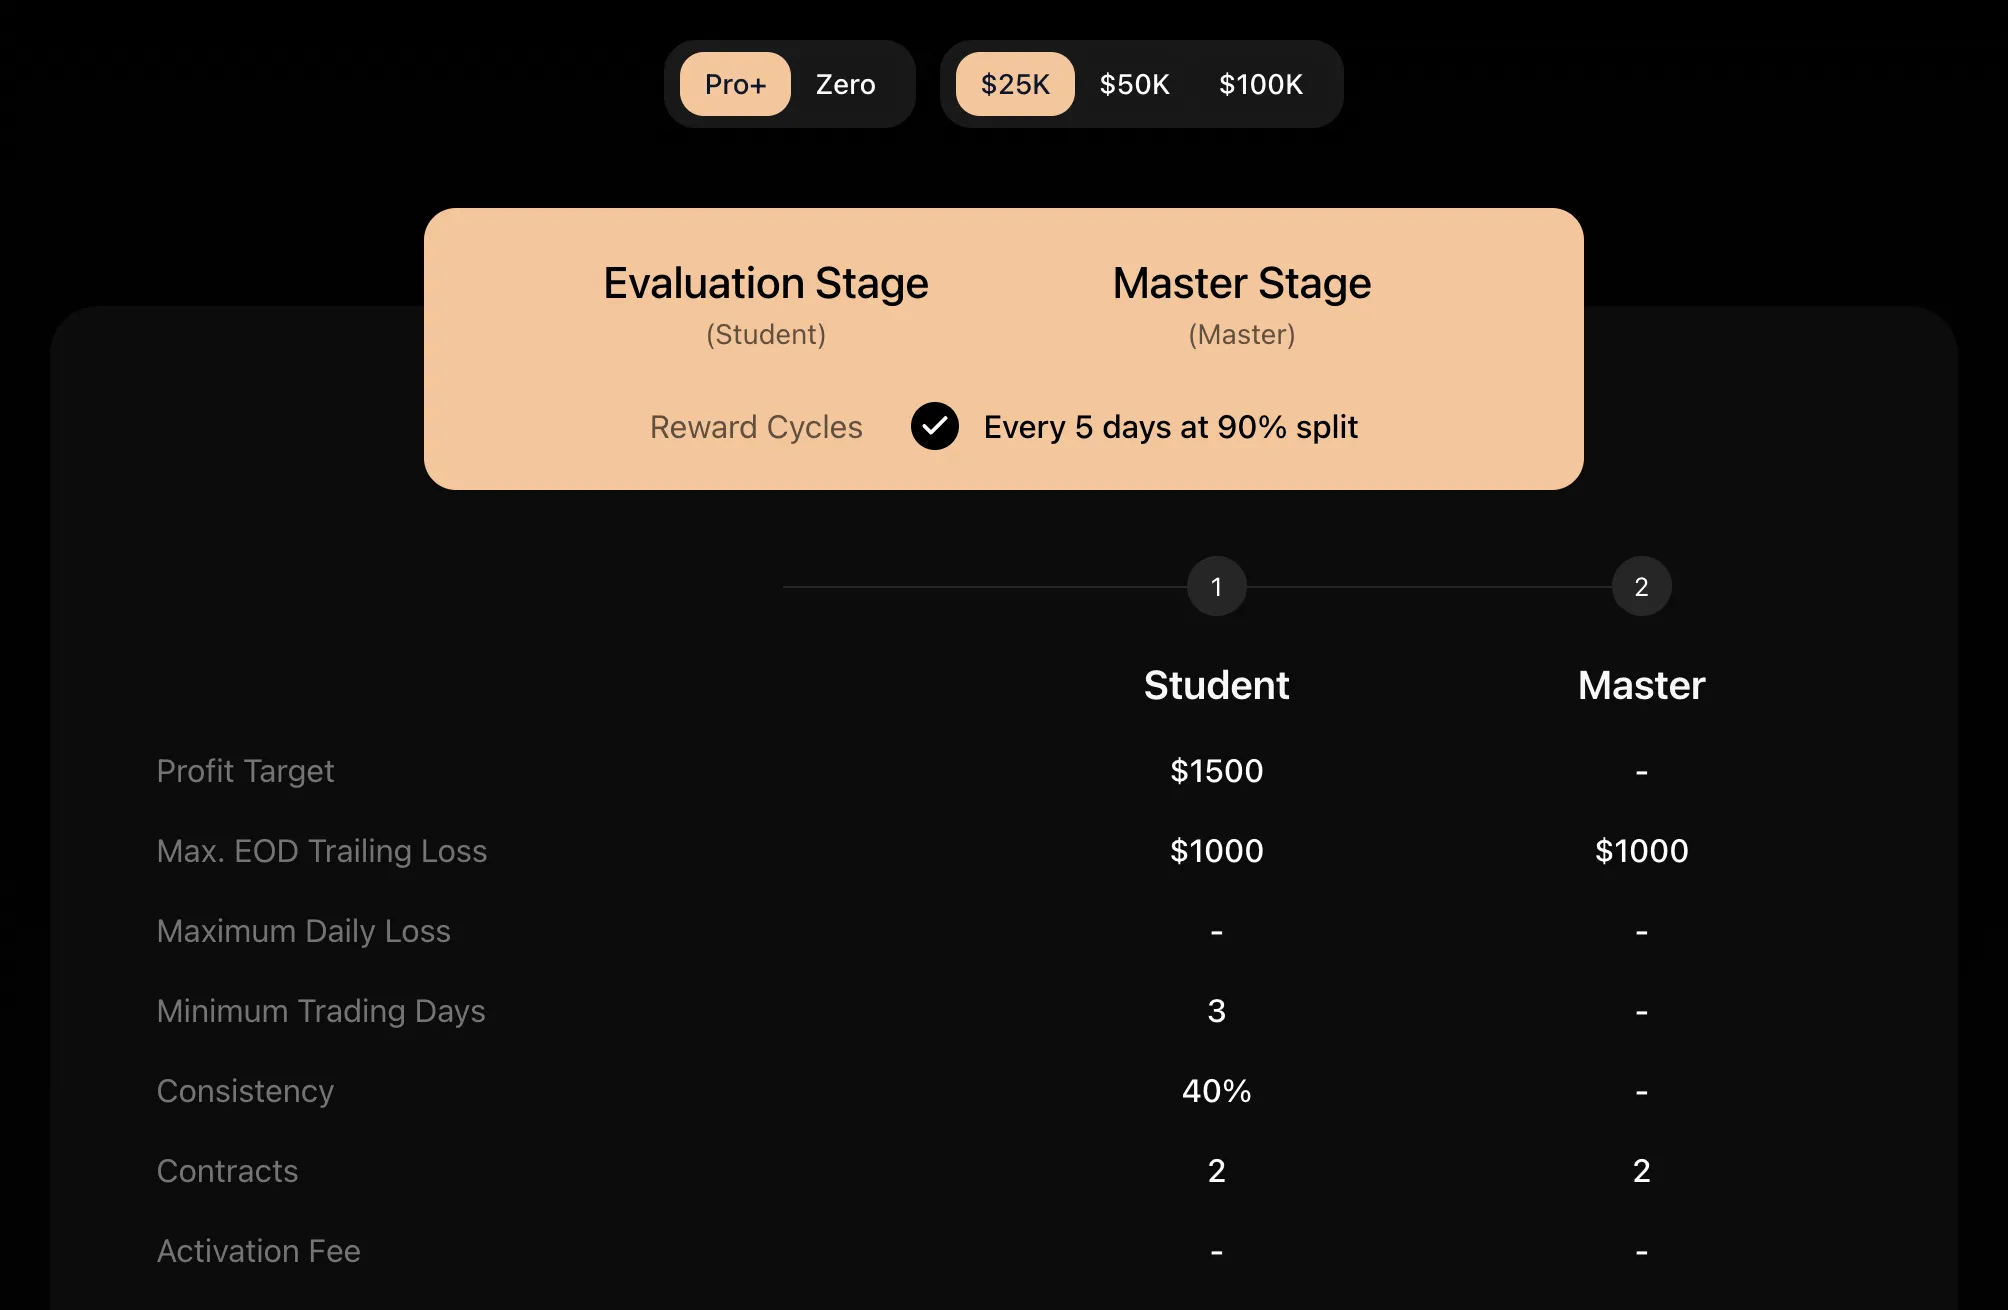Click the Master Stage heading

tap(1242, 283)
